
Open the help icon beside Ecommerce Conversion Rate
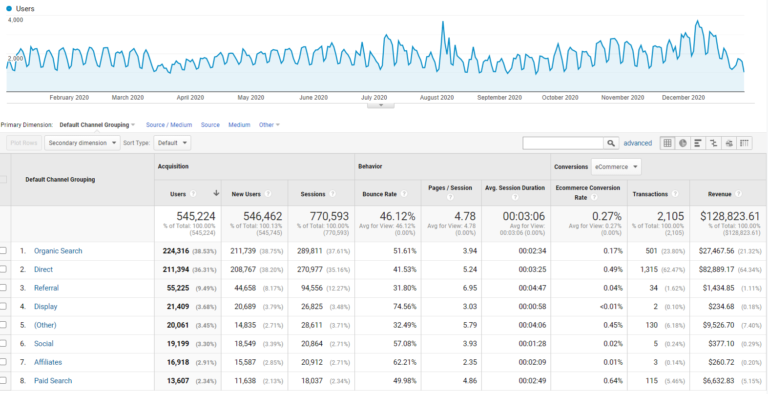[594, 197]
